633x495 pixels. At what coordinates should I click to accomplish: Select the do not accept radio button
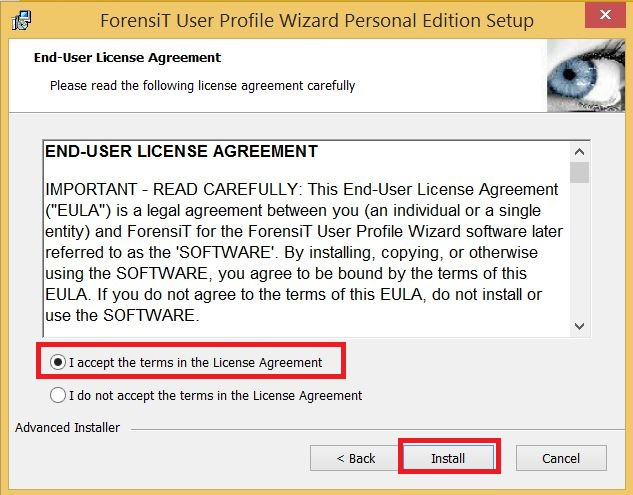click(x=58, y=395)
